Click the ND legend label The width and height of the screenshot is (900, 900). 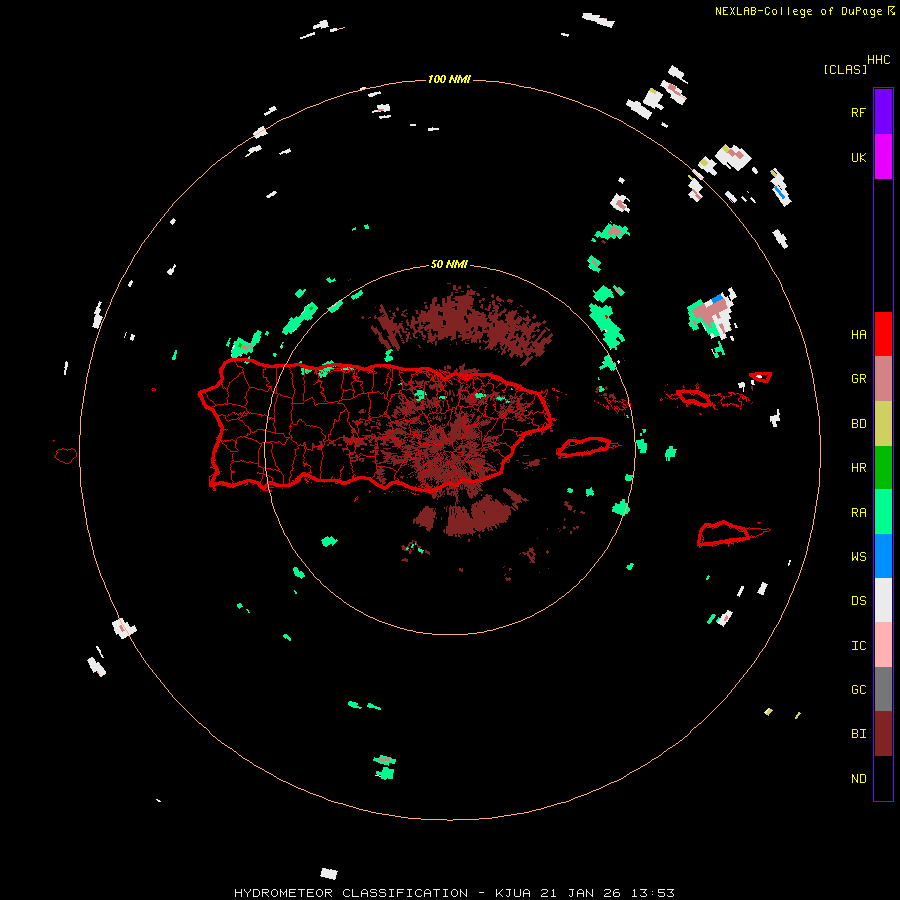(x=858, y=778)
